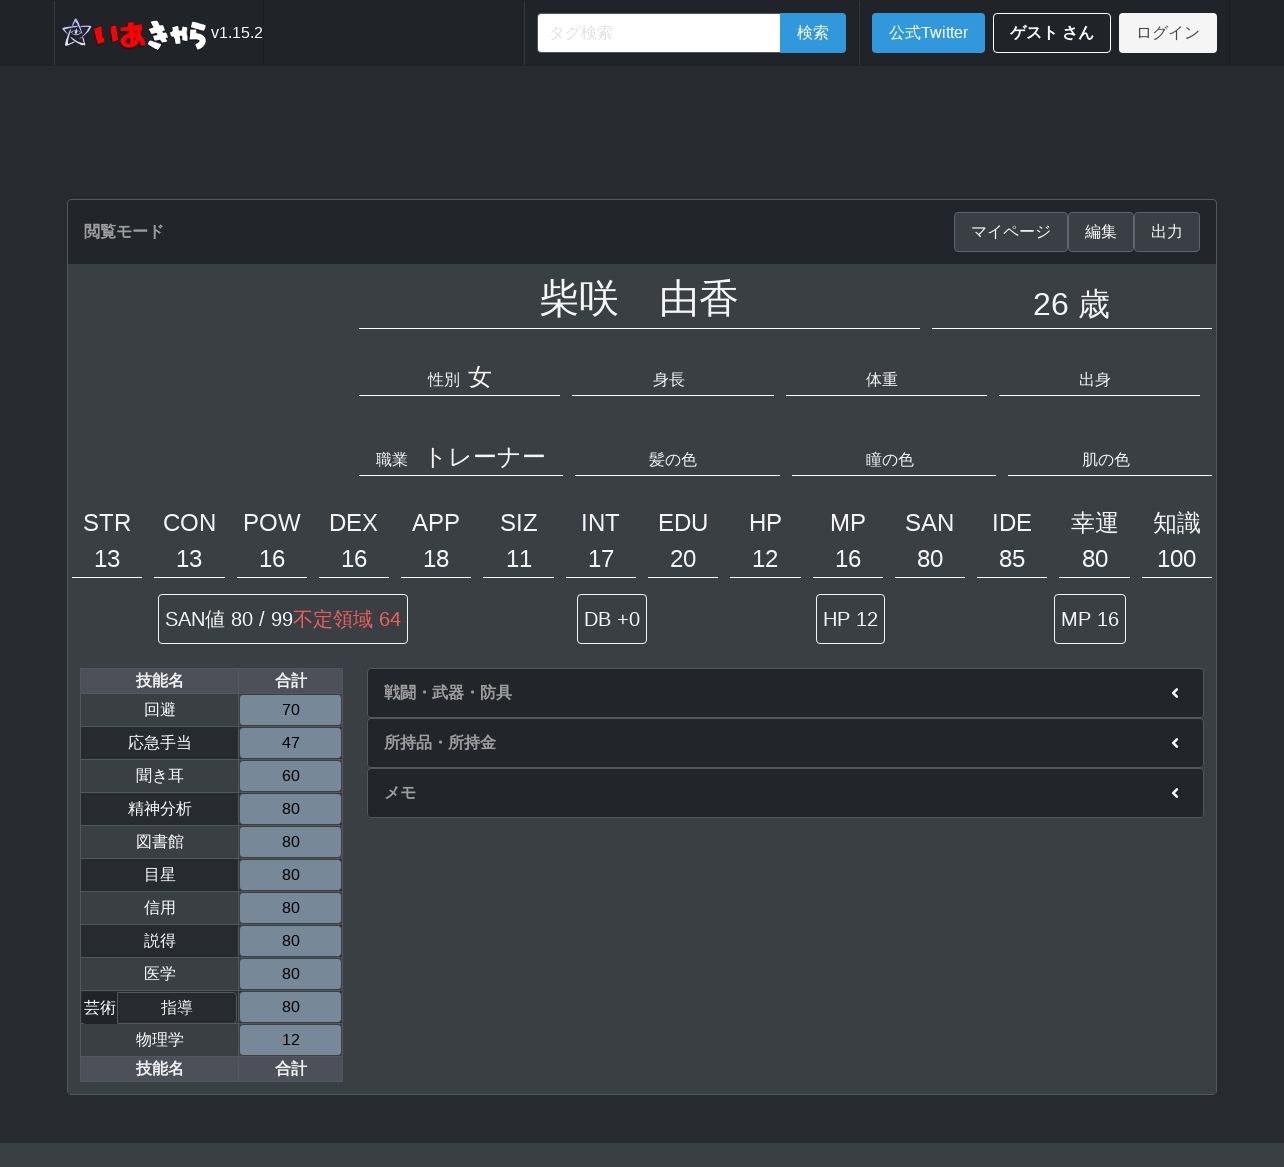Click the 説得 skill total
The height and width of the screenshot is (1167, 1284).
[x=291, y=941]
